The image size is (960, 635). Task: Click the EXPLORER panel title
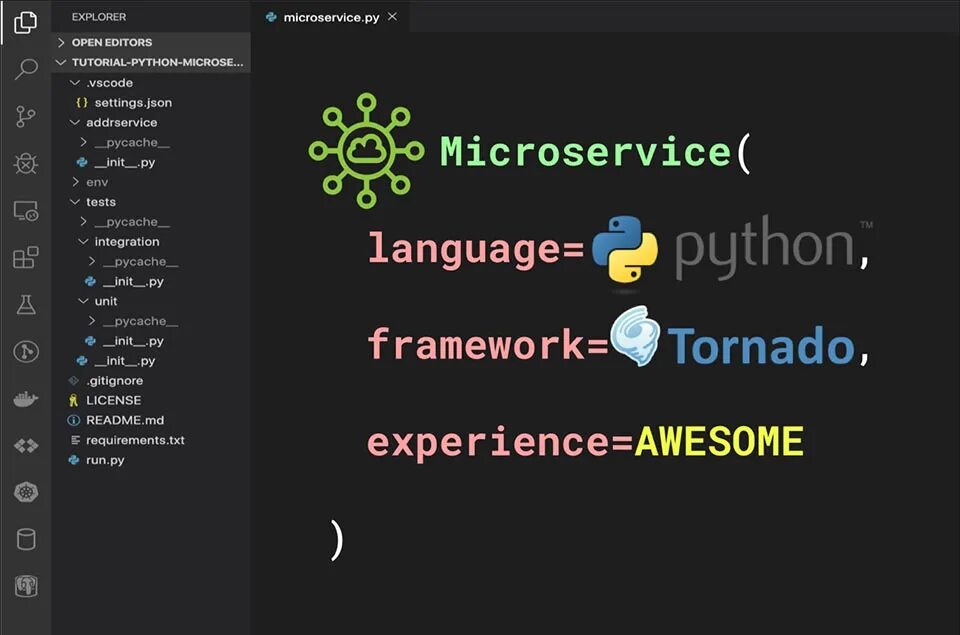point(99,17)
